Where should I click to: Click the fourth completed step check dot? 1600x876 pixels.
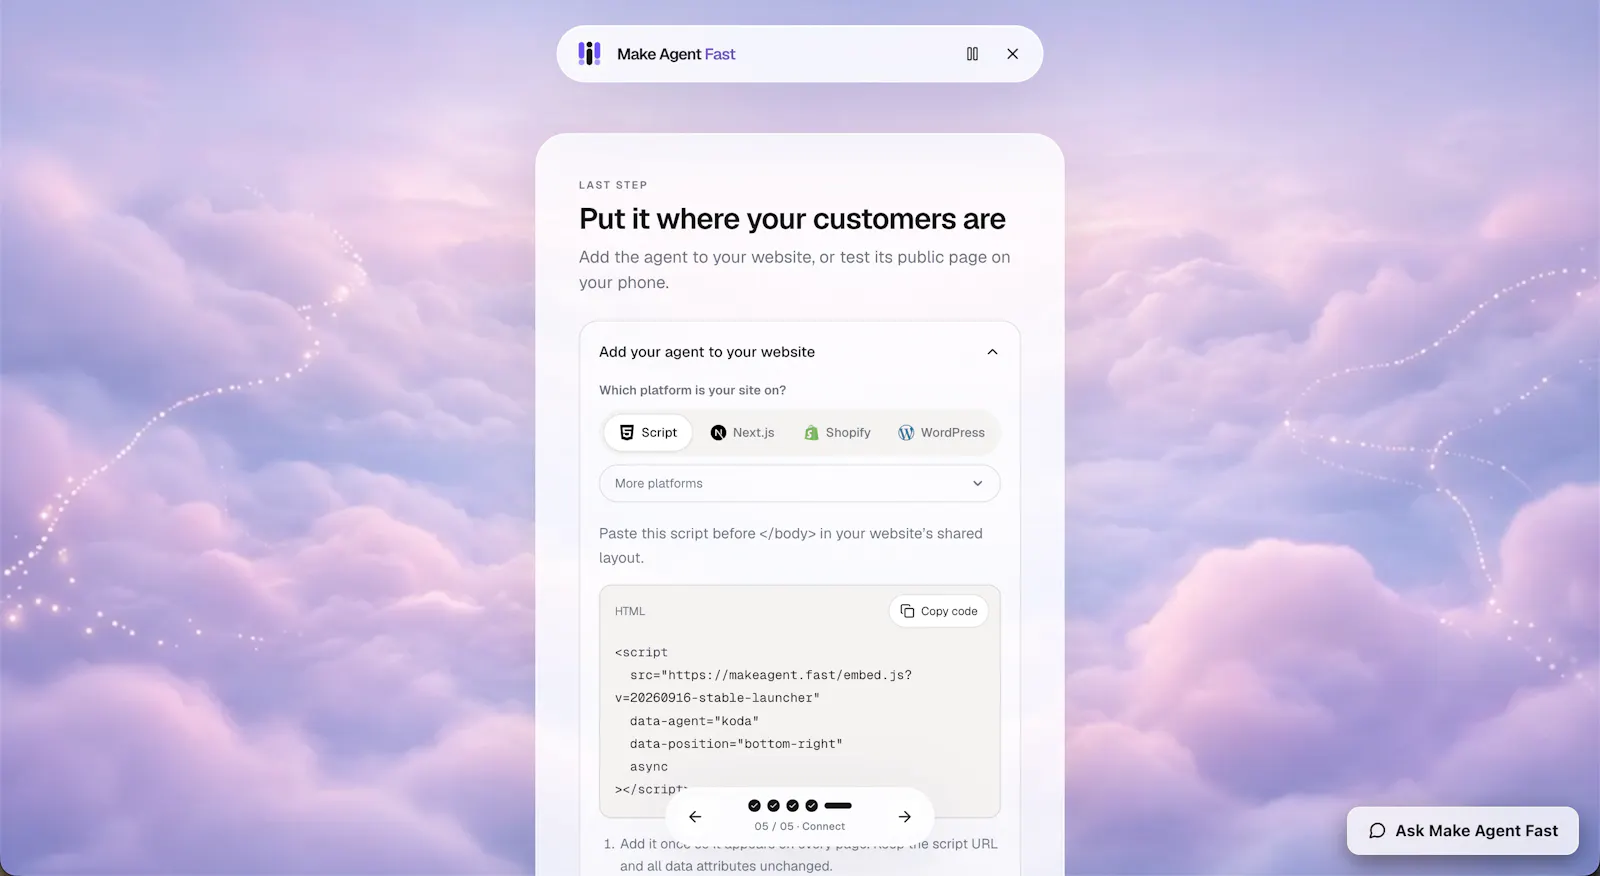811,805
